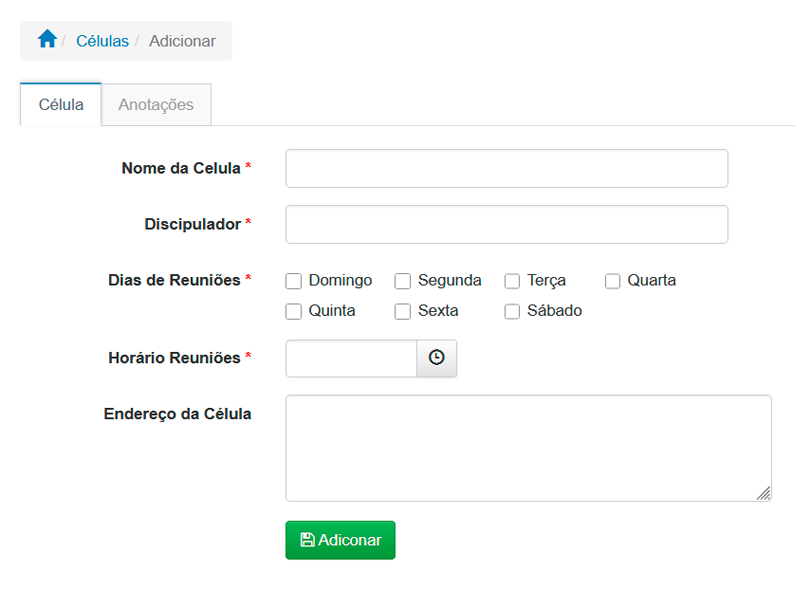Viewport: 796px width, 612px height.
Task: Open the clock time picker button
Action: tap(436, 358)
